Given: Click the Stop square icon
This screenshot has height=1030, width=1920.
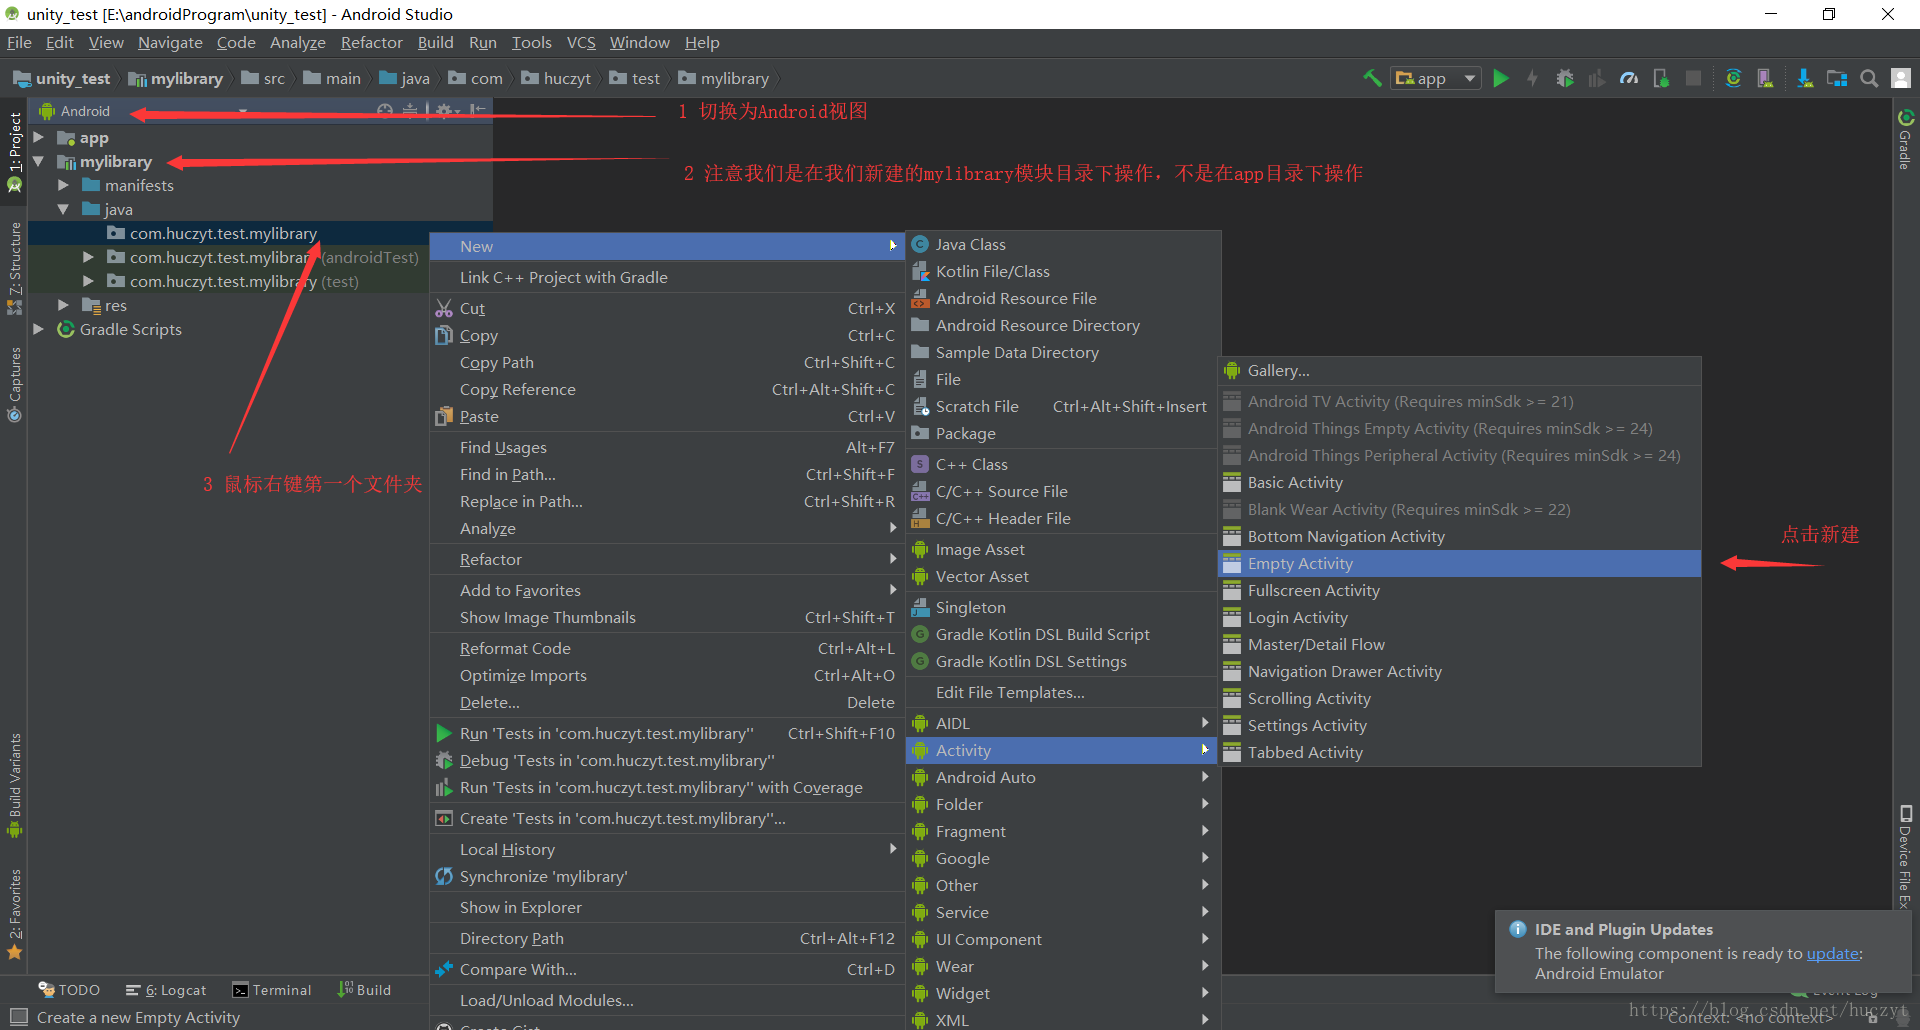Looking at the screenshot, I should pyautogui.click(x=1693, y=78).
